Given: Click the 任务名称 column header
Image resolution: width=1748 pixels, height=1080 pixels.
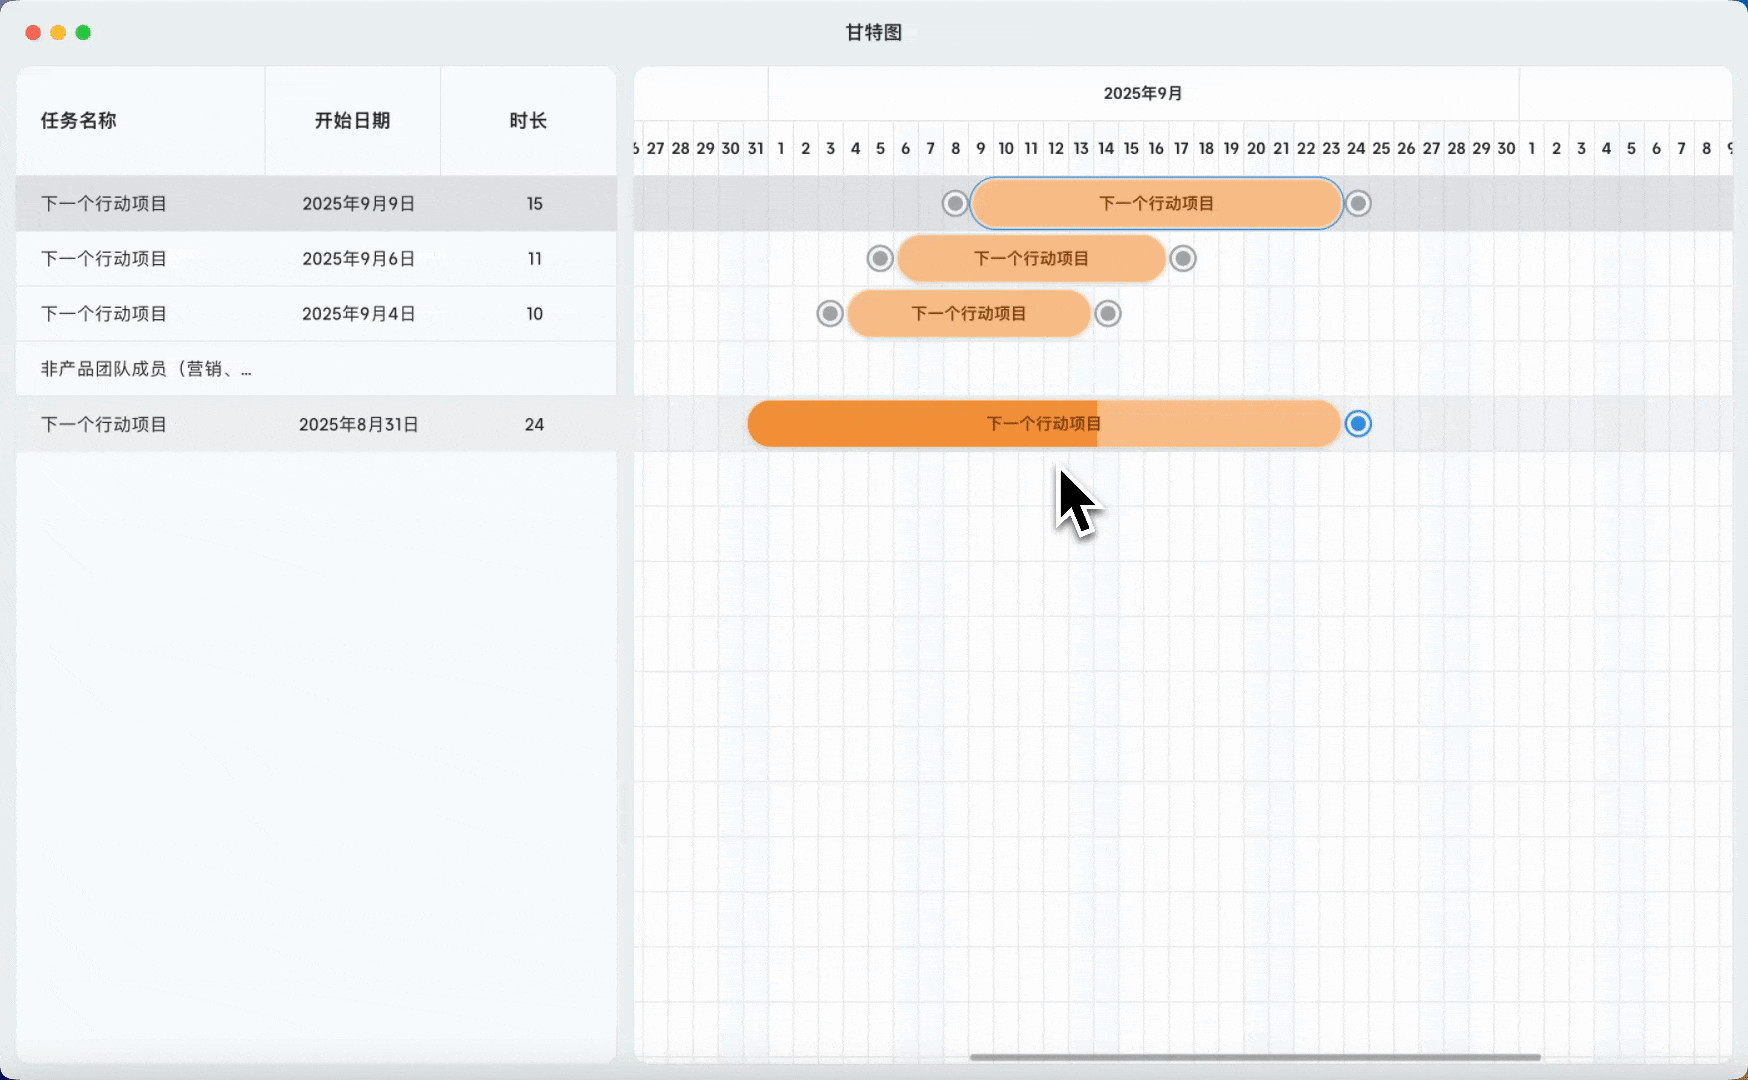Looking at the screenshot, I should [79, 121].
